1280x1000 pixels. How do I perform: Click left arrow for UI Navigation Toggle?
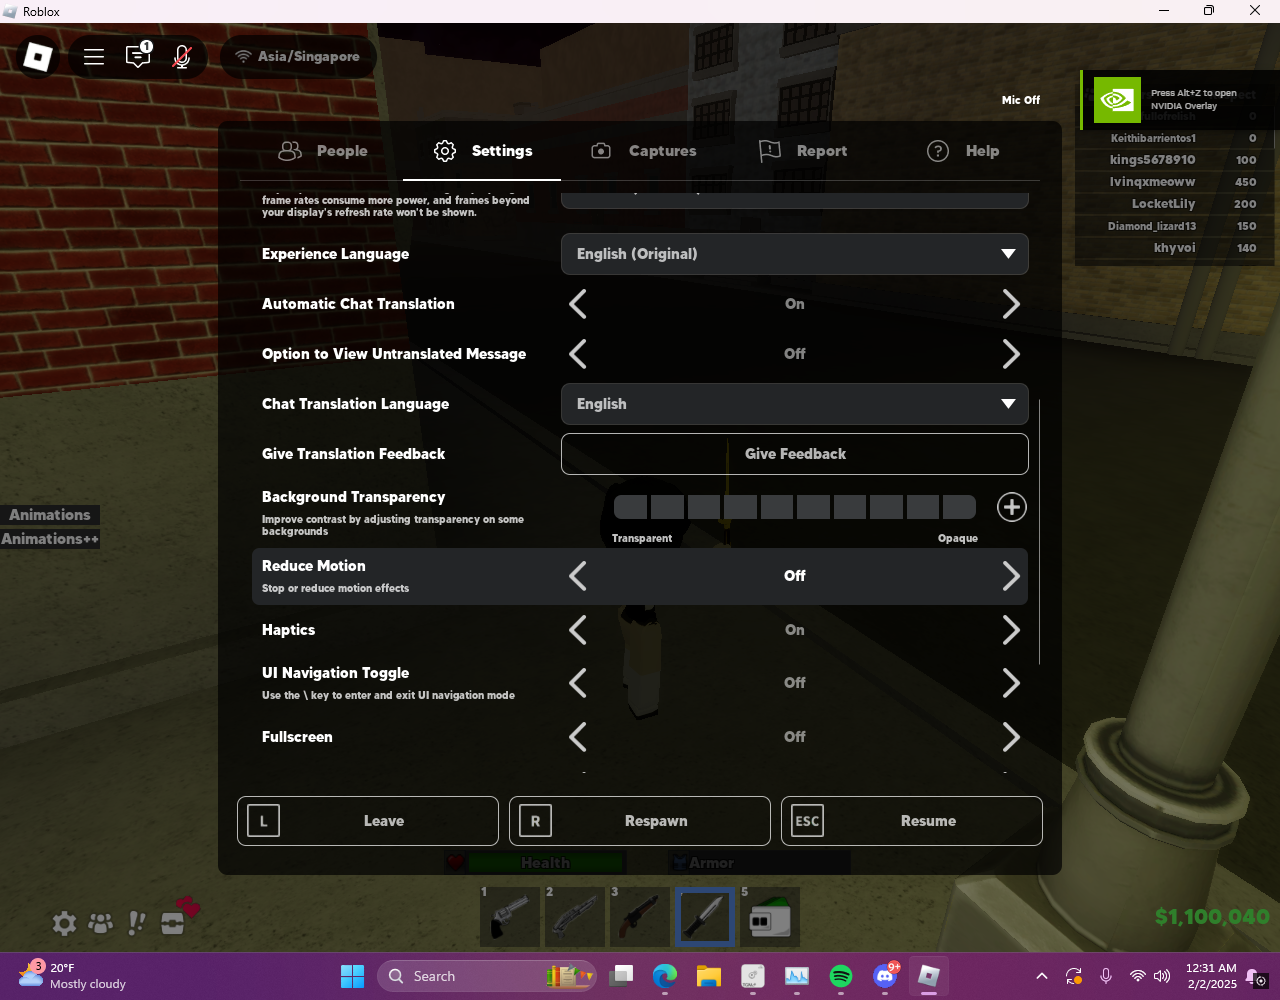coord(578,683)
